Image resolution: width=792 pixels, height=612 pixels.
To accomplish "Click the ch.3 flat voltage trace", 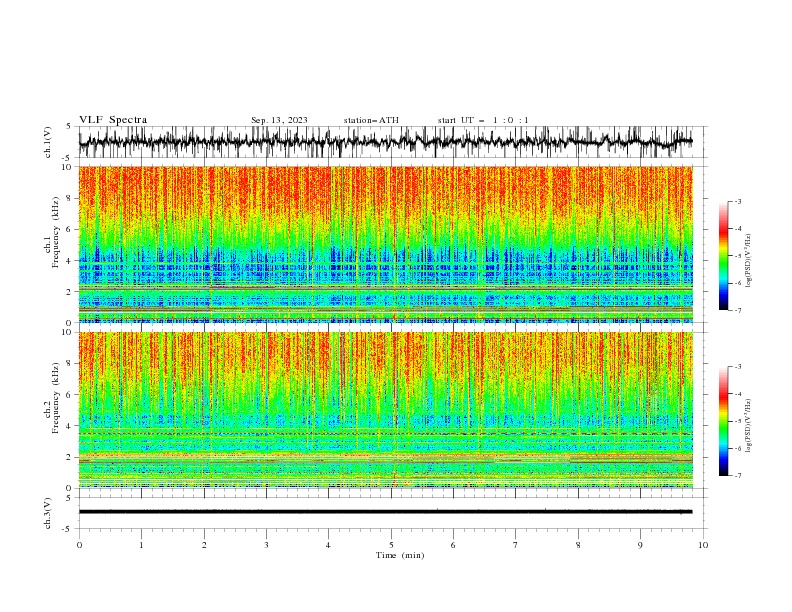I will pyautogui.click(x=385, y=512).
